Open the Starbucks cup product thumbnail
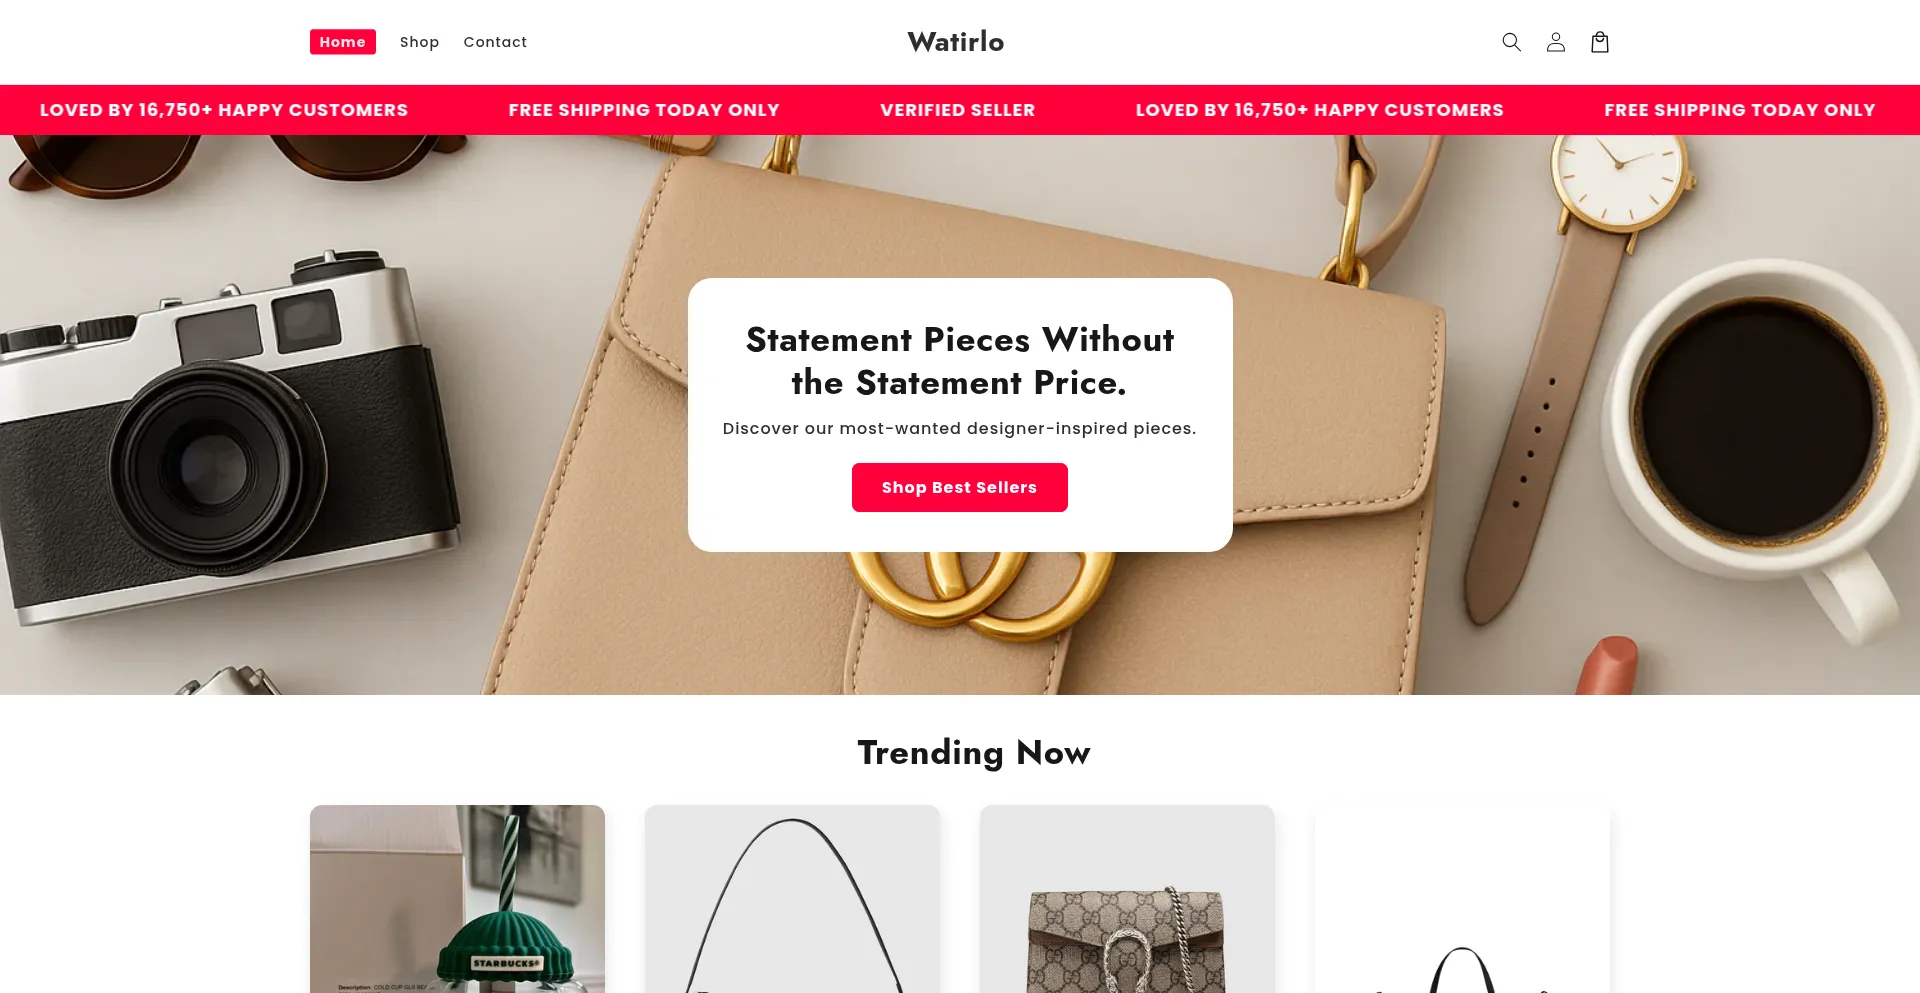The image size is (1920, 993). [x=457, y=899]
